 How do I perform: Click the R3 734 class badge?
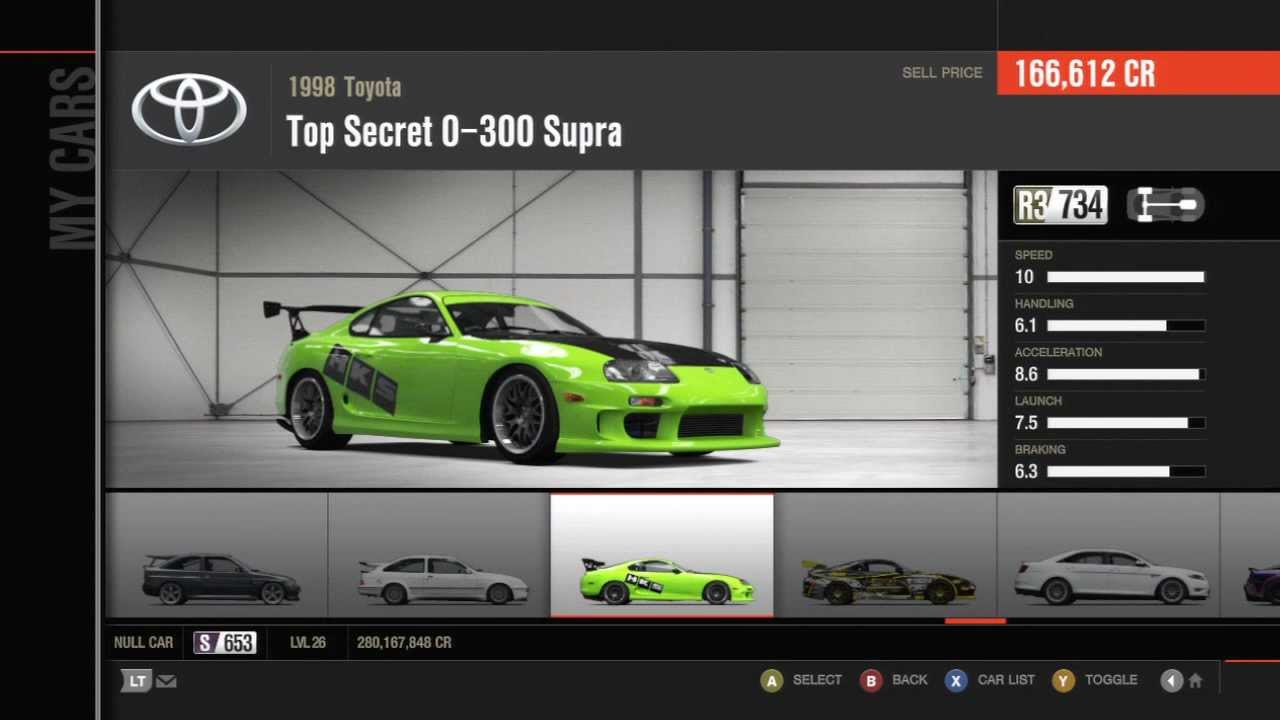coord(1060,205)
